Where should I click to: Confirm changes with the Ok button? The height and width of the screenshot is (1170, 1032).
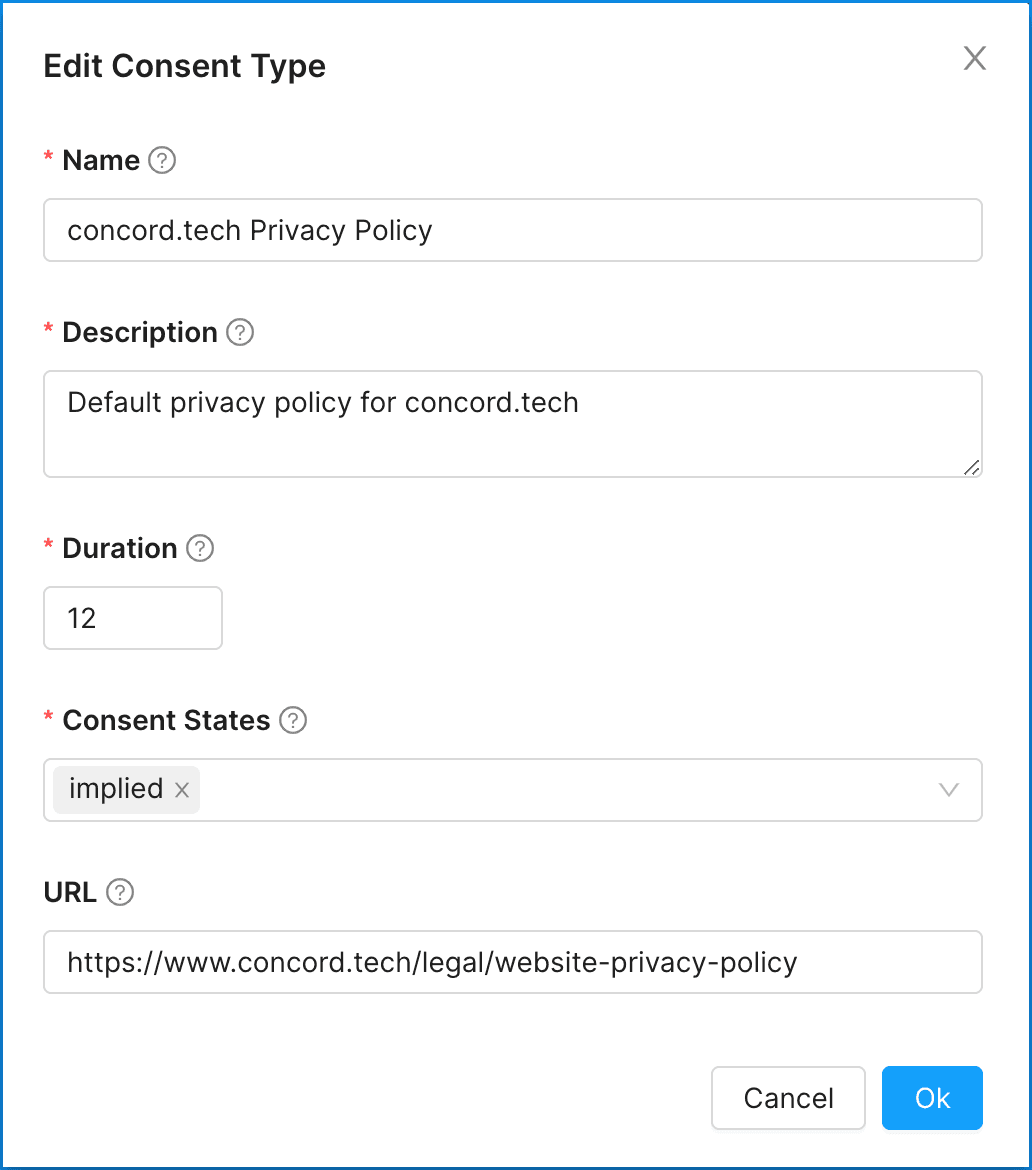(x=931, y=1098)
